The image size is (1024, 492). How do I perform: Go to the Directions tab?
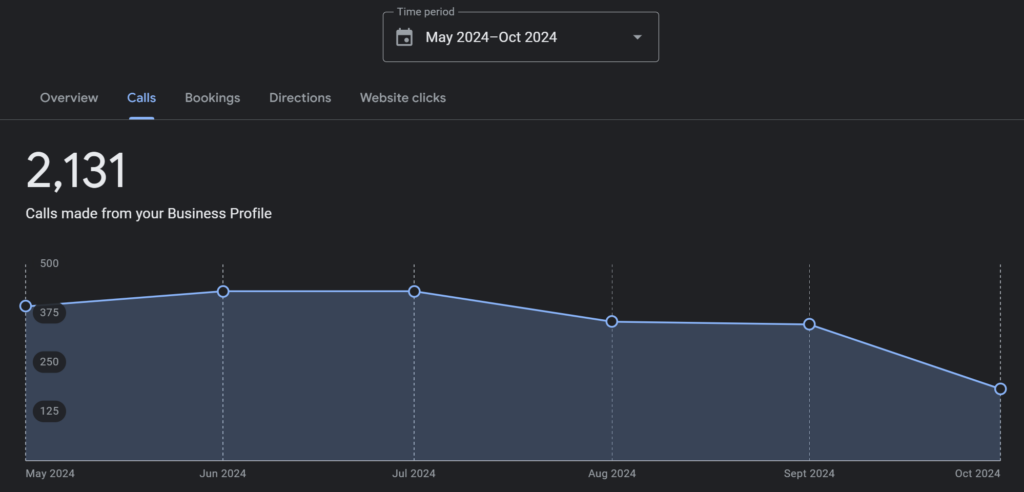click(x=300, y=98)
